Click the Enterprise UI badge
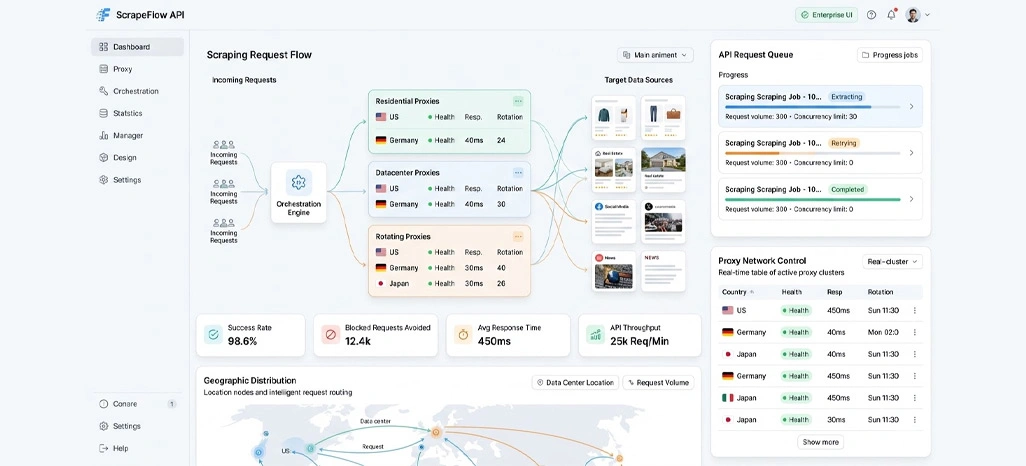Image resolution: width=1026 pixels, height=466 pixels. [x=826, y=14]
